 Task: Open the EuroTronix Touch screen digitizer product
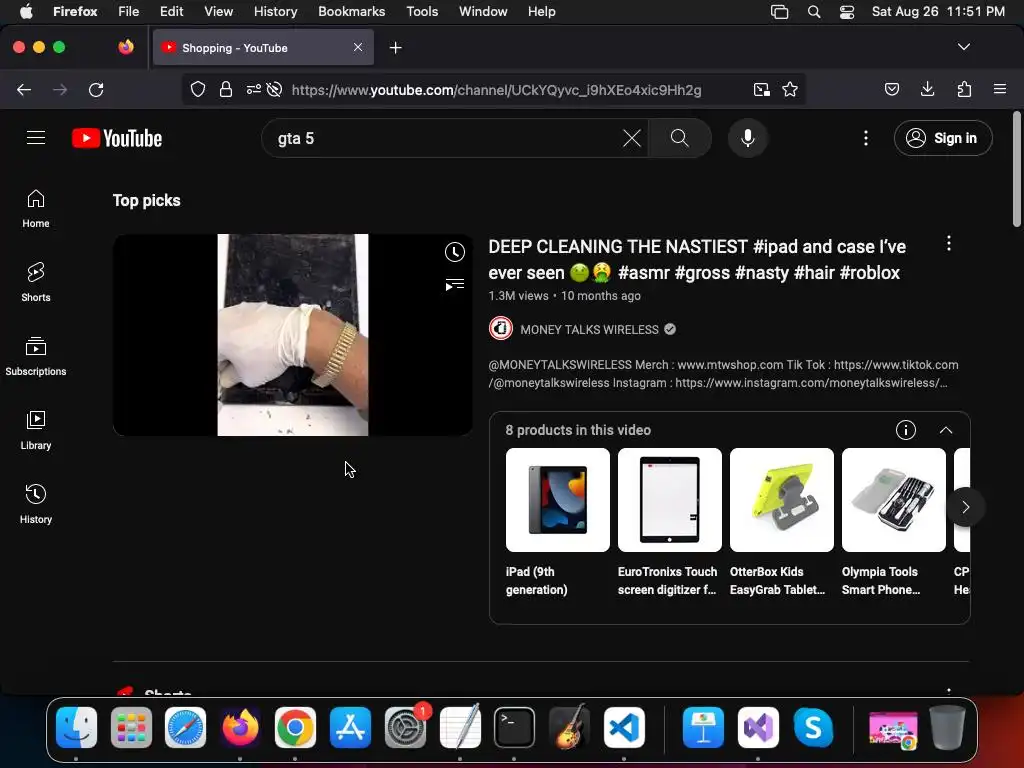click(x=669, y=522)
